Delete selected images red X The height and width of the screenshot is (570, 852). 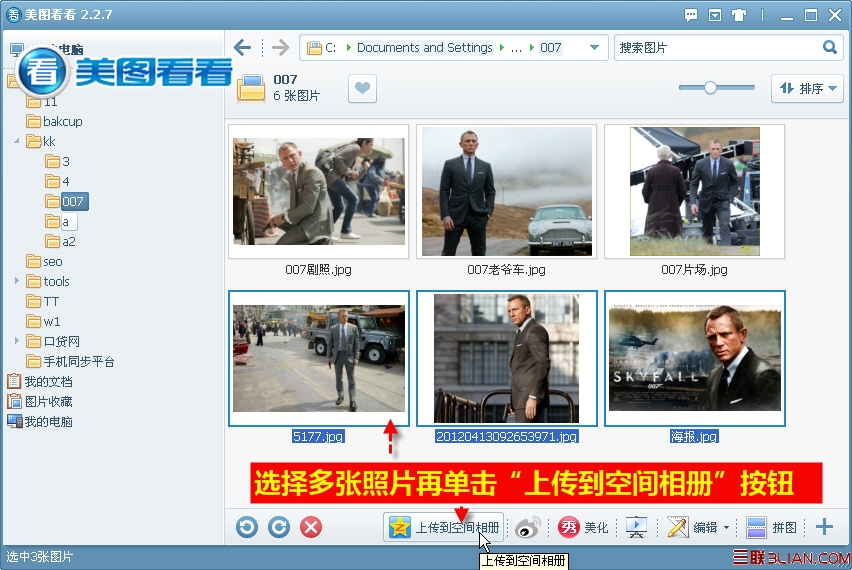coord(311,527)
